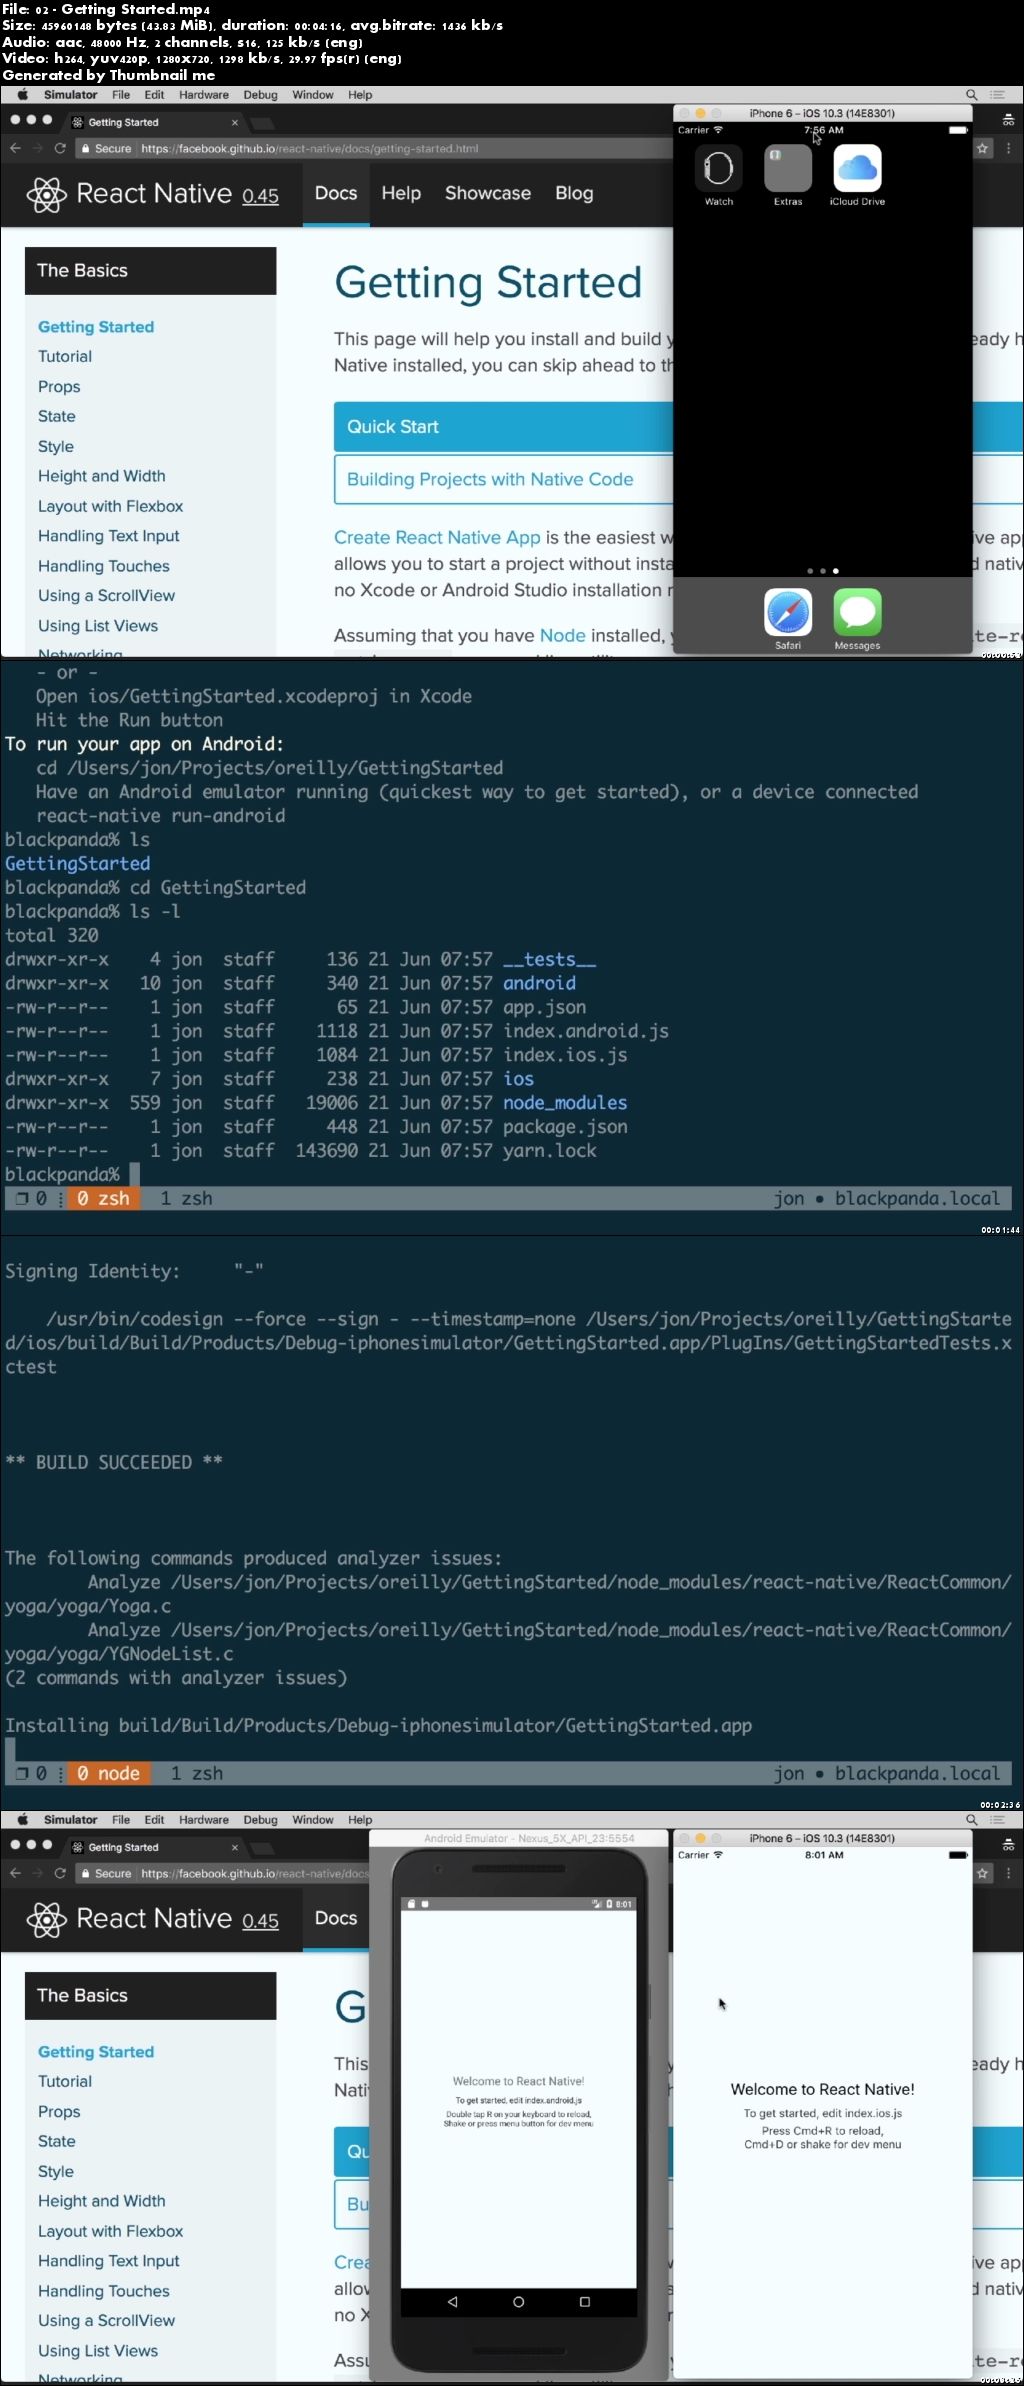Follow the Create React Native App link
This screenshot has height=2386, width=1024.
(437, 538)
